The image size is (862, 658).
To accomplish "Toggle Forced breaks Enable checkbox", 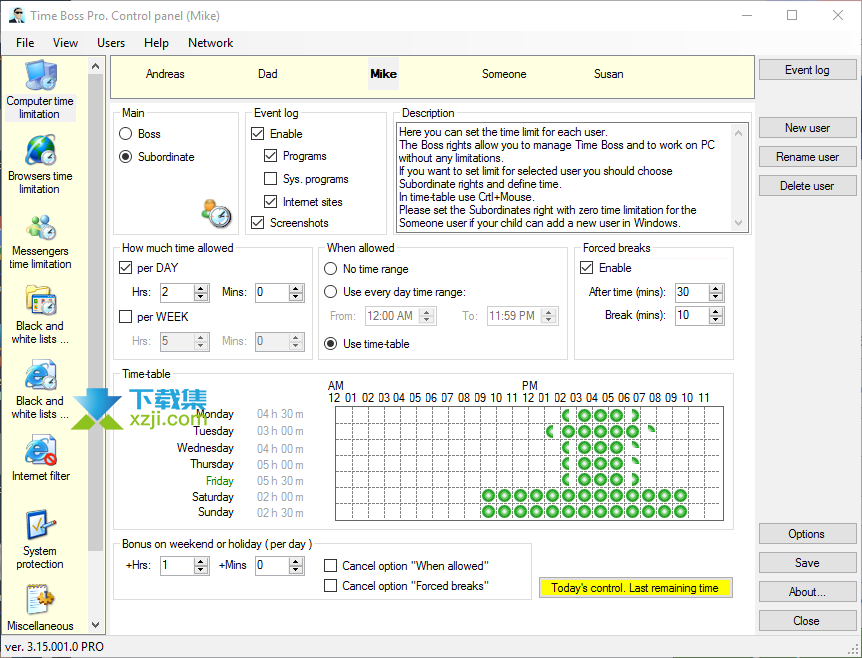I will [587, 268].
